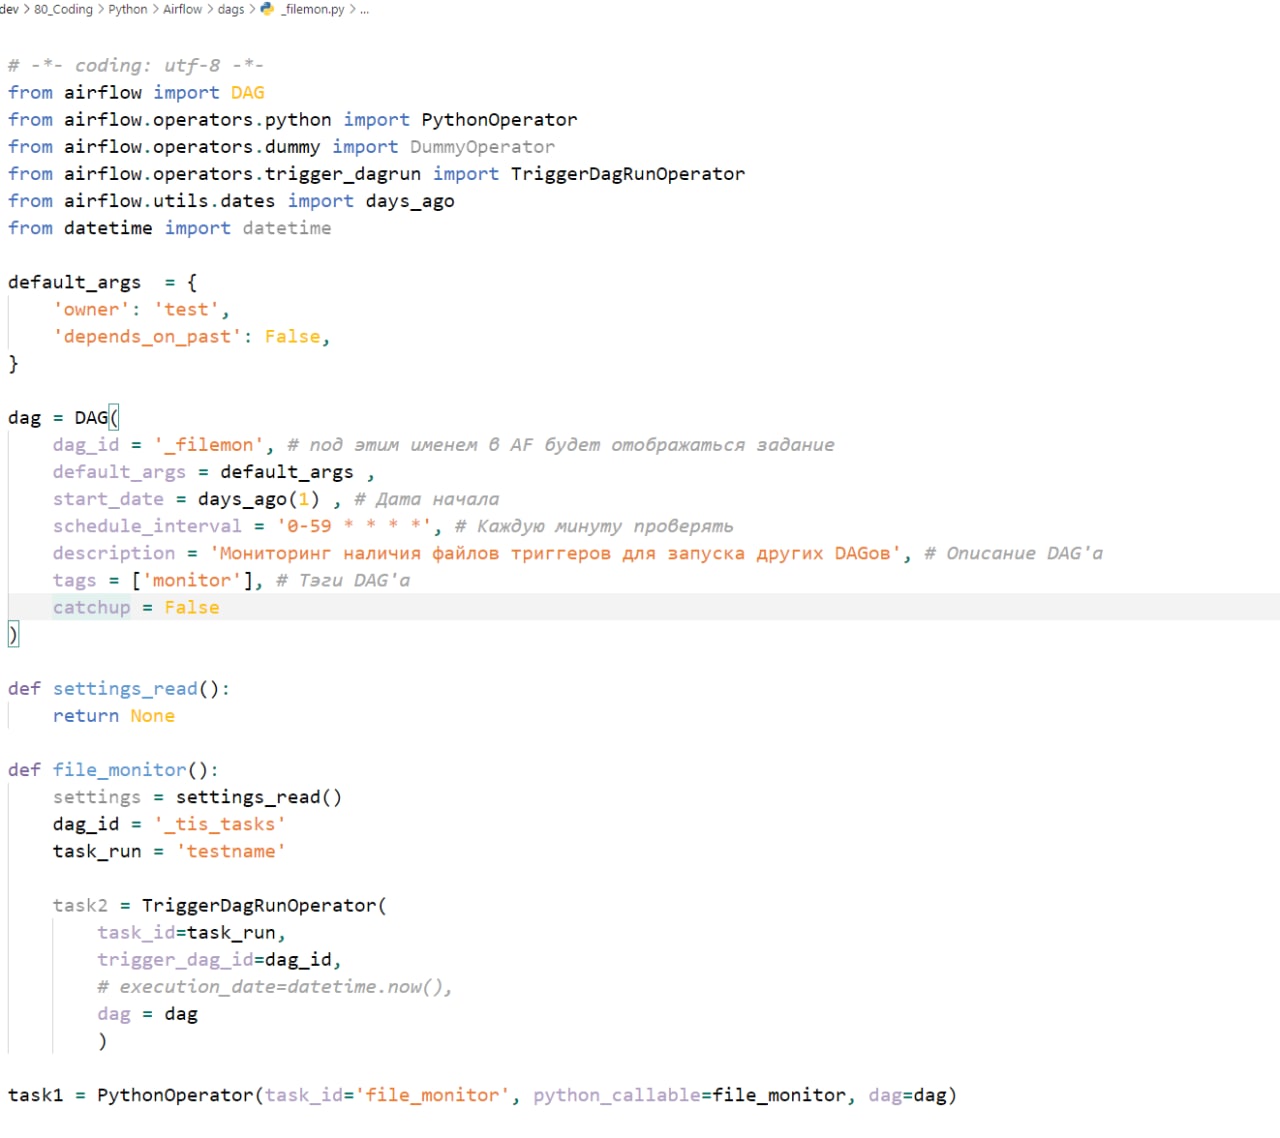The width and height of the screenshot is (1280, 1138).
Task: Click the Russian description string
Action: point(555,552)
